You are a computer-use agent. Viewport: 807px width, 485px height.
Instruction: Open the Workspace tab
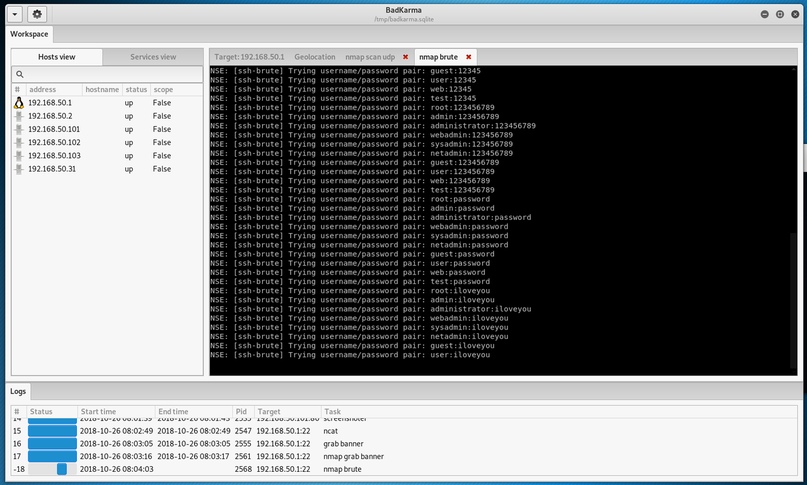[x=30, y=33]
